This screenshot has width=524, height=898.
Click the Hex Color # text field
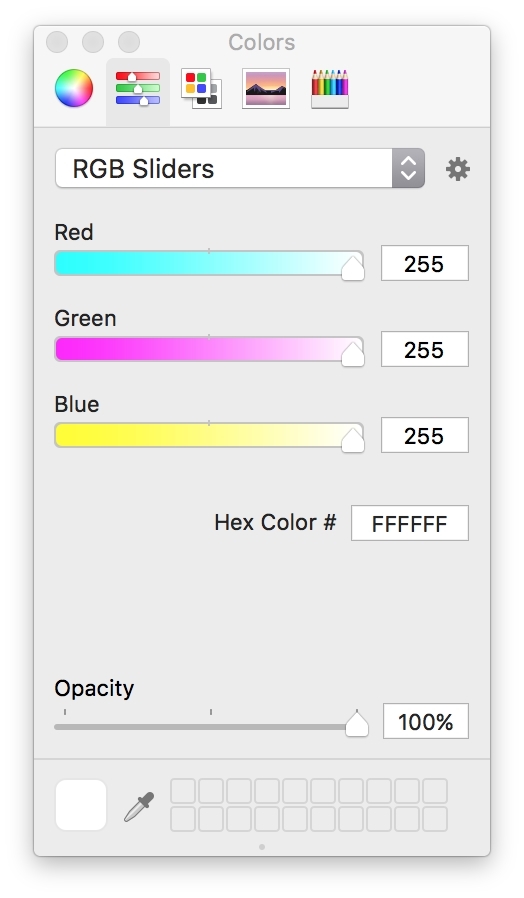tap(409, 523)
